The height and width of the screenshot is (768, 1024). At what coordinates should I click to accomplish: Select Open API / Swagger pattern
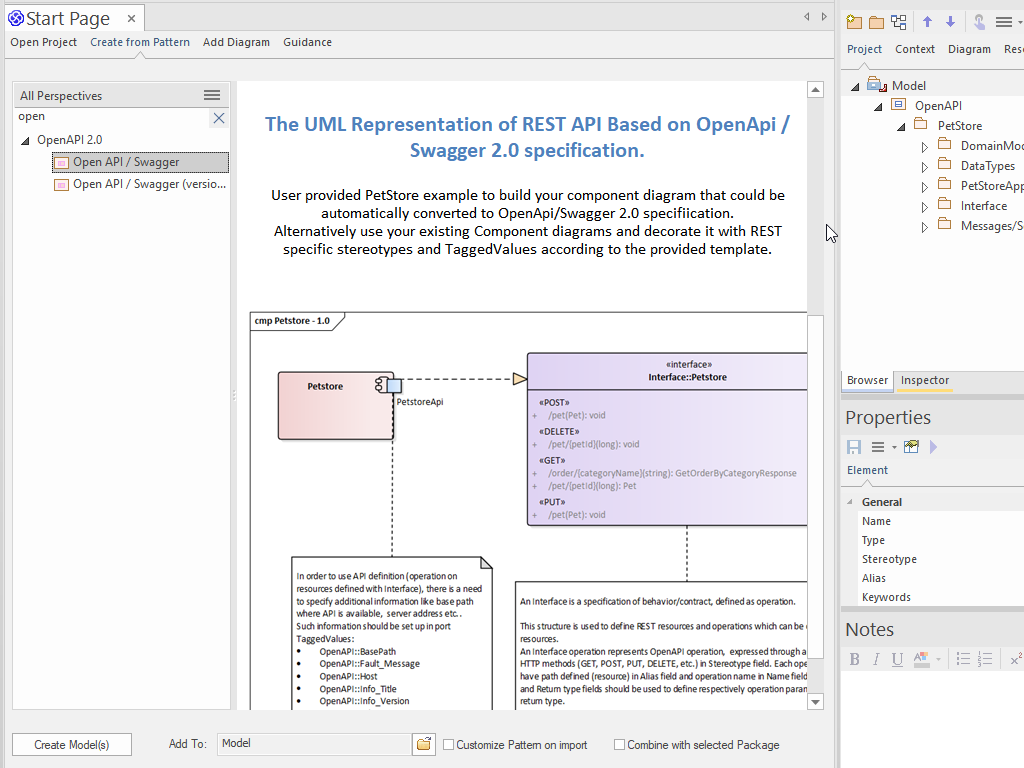[x=140, y=162]
